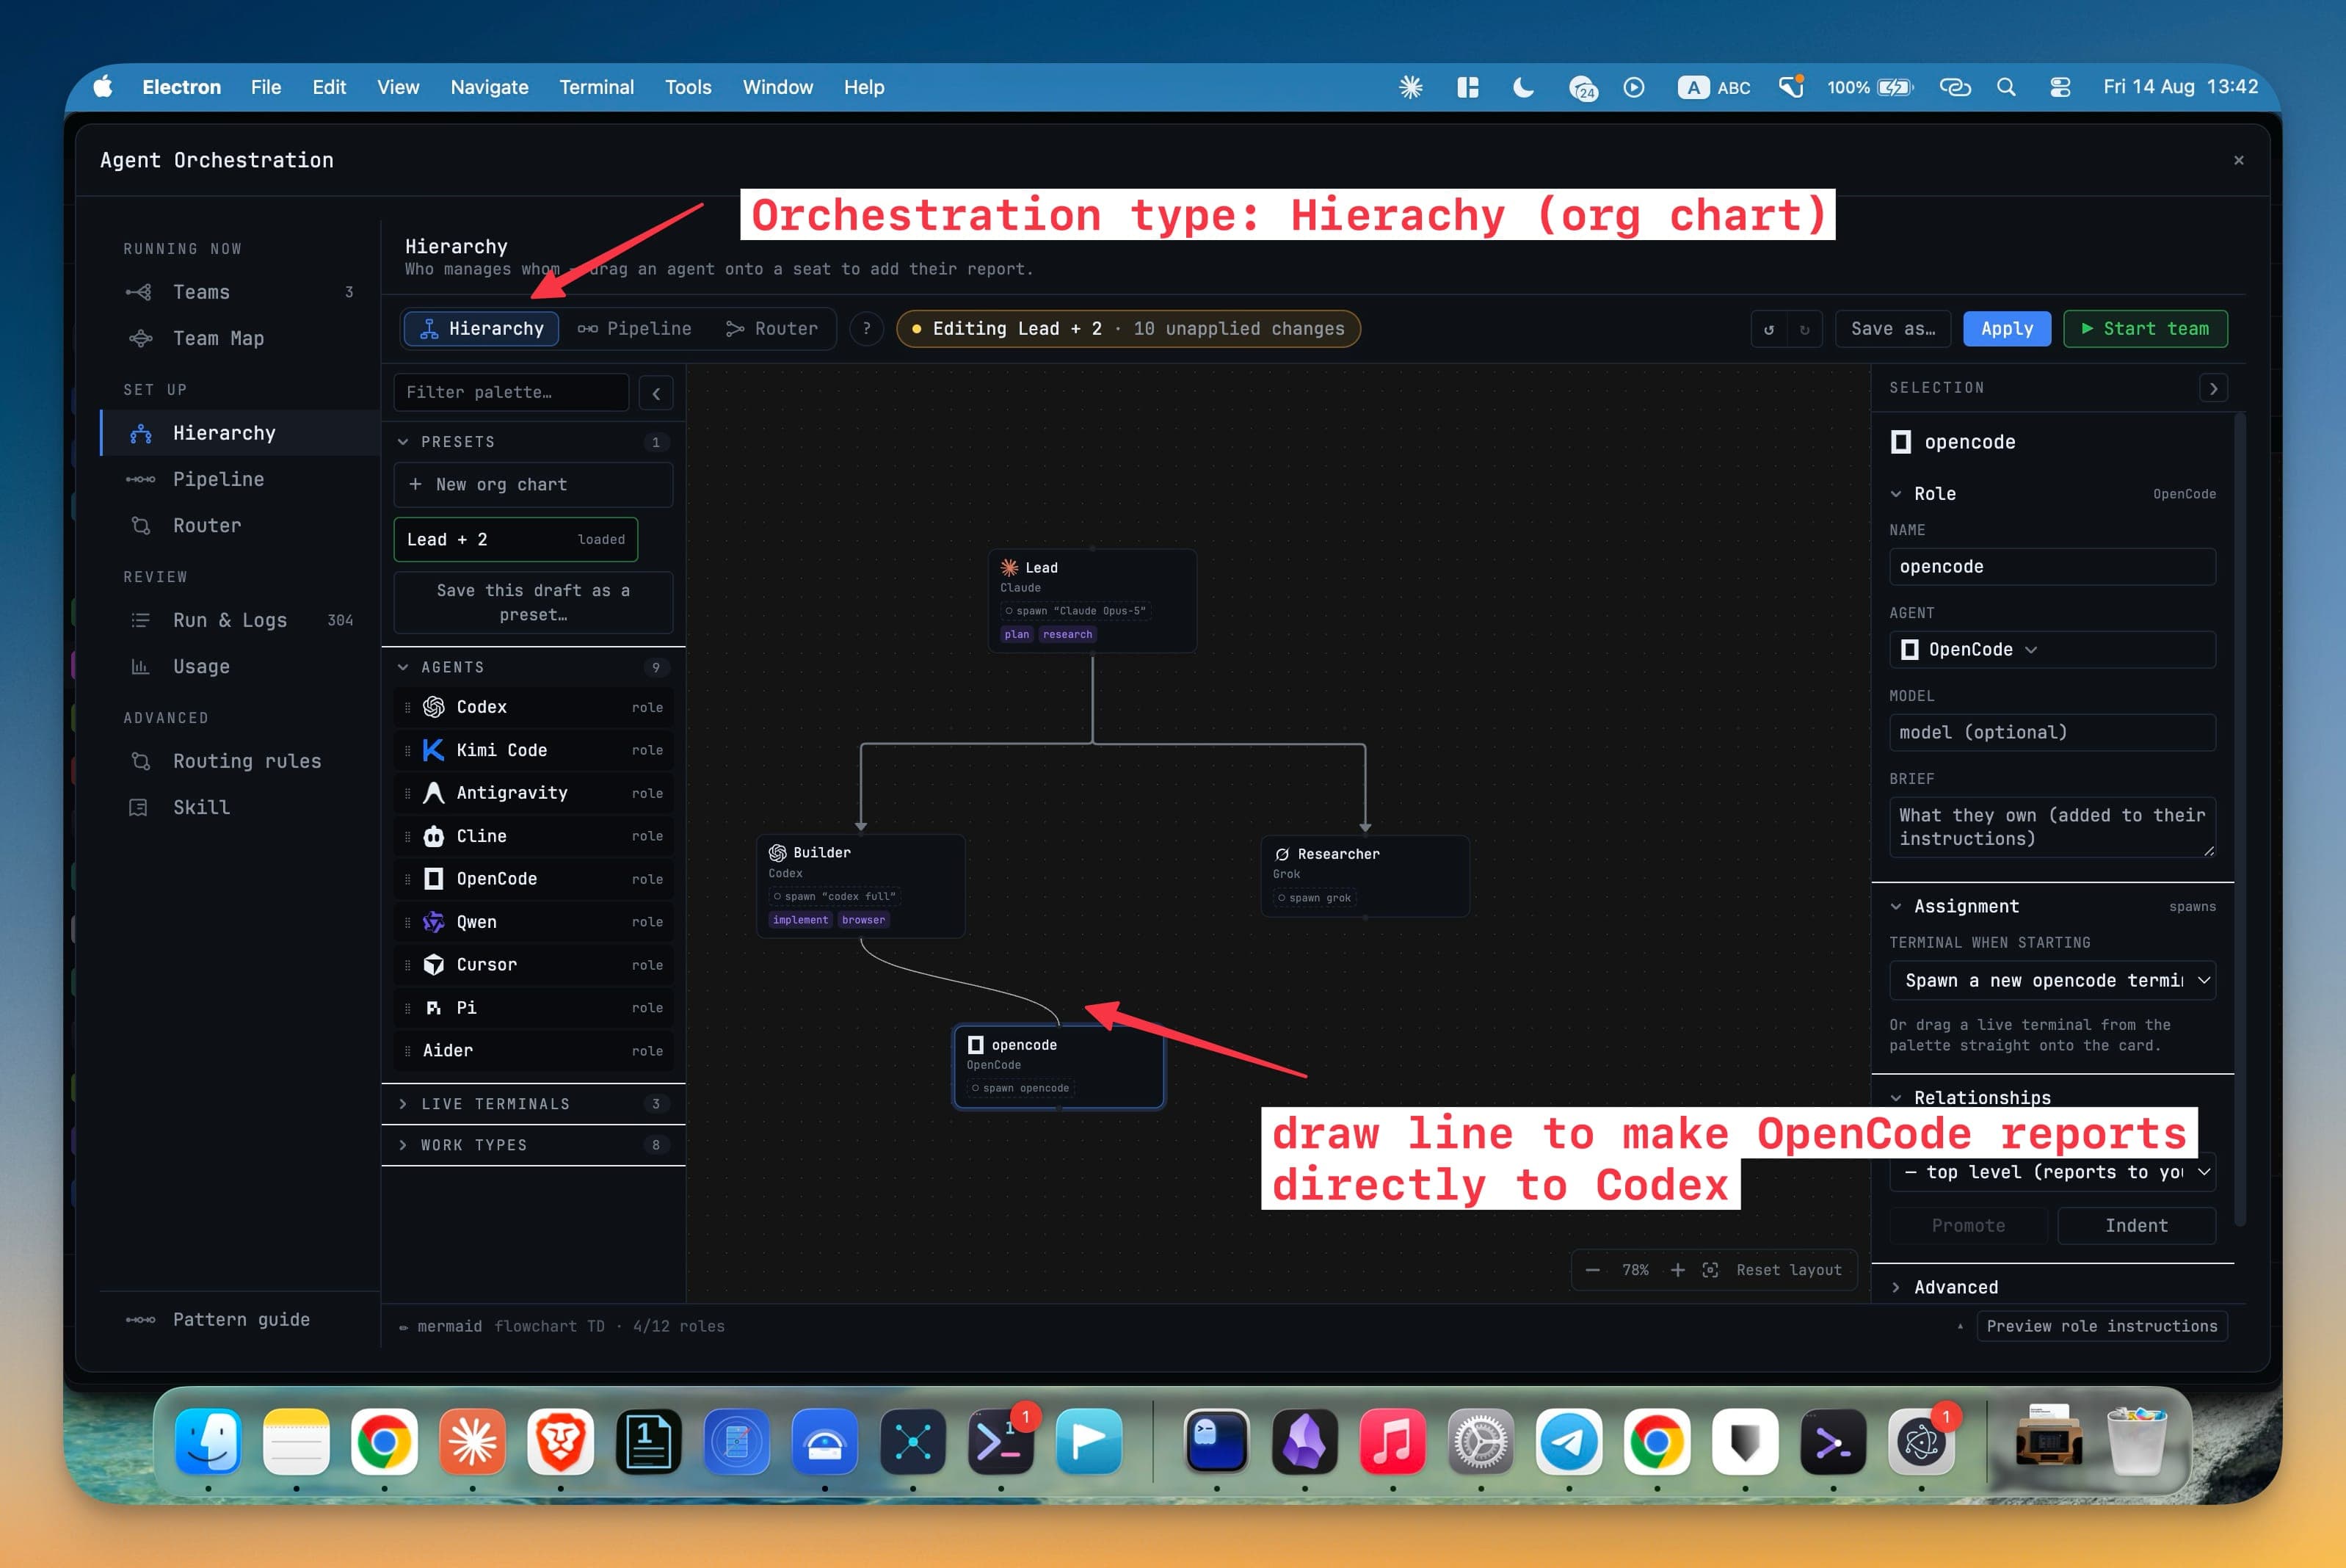Collapse the Agents section in the palette
Image resolution: width=2346 pixels, height=1568 pixels.
403,667
